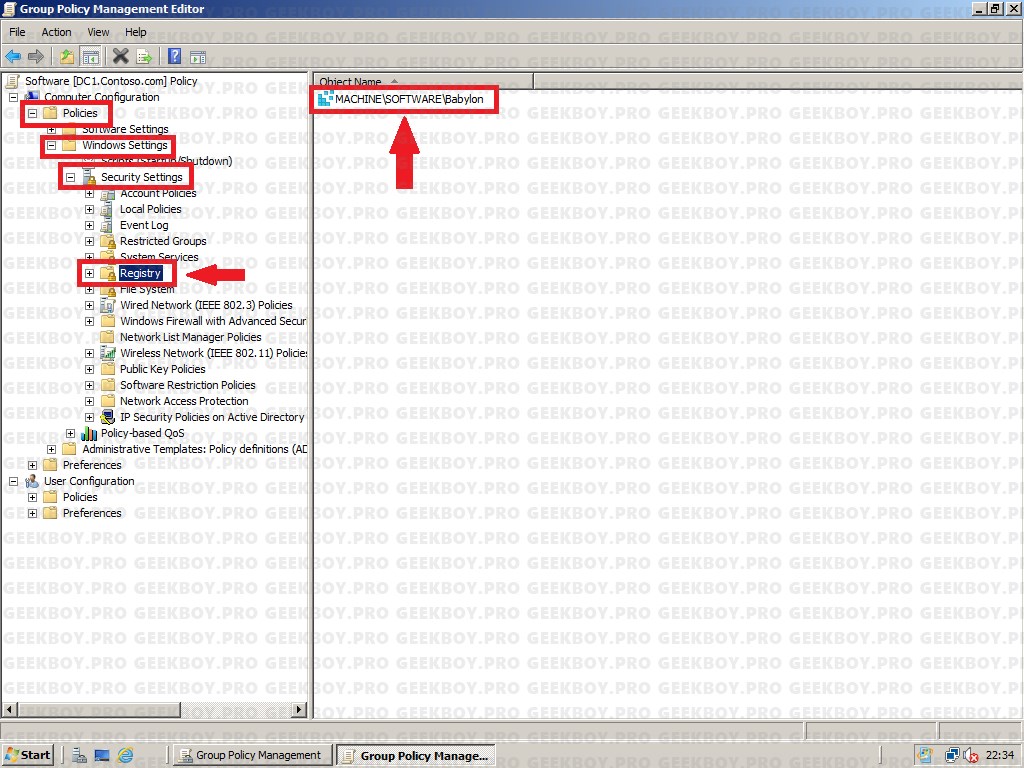Switch to Group Policy Management taskbar window

(x=252, y=756)
